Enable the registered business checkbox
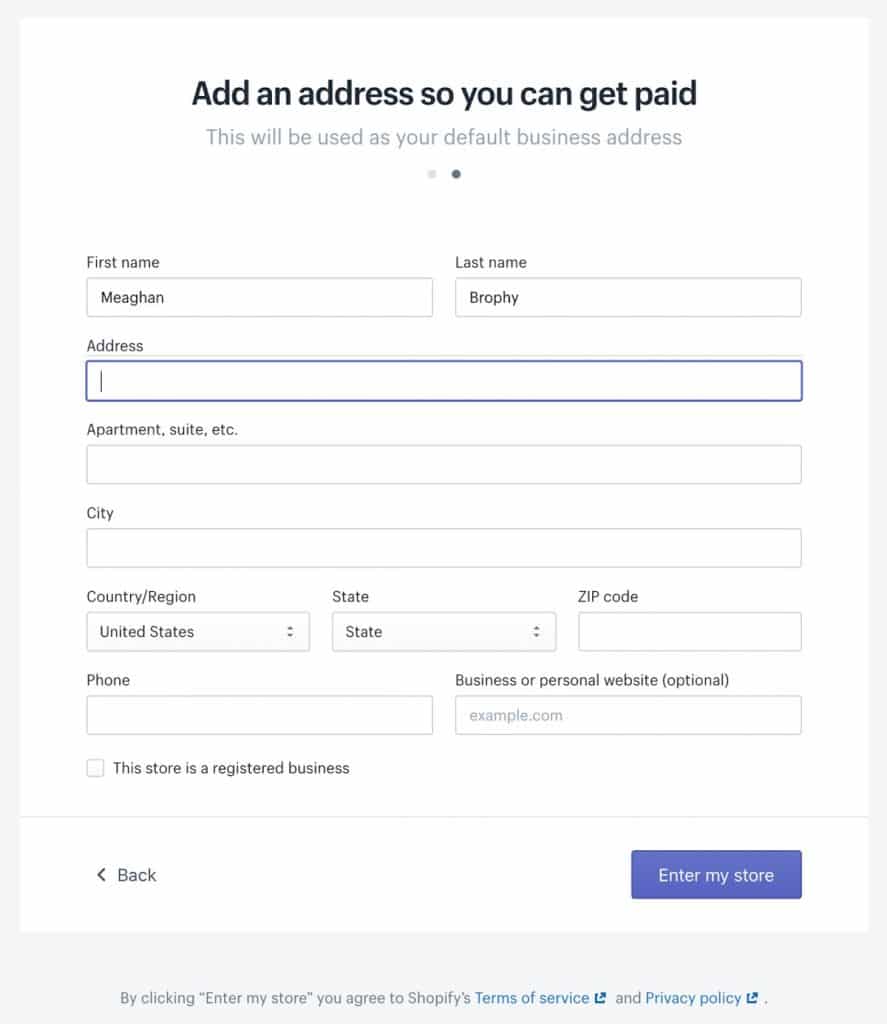887x1024 pixels. click(x=95, y=768)
